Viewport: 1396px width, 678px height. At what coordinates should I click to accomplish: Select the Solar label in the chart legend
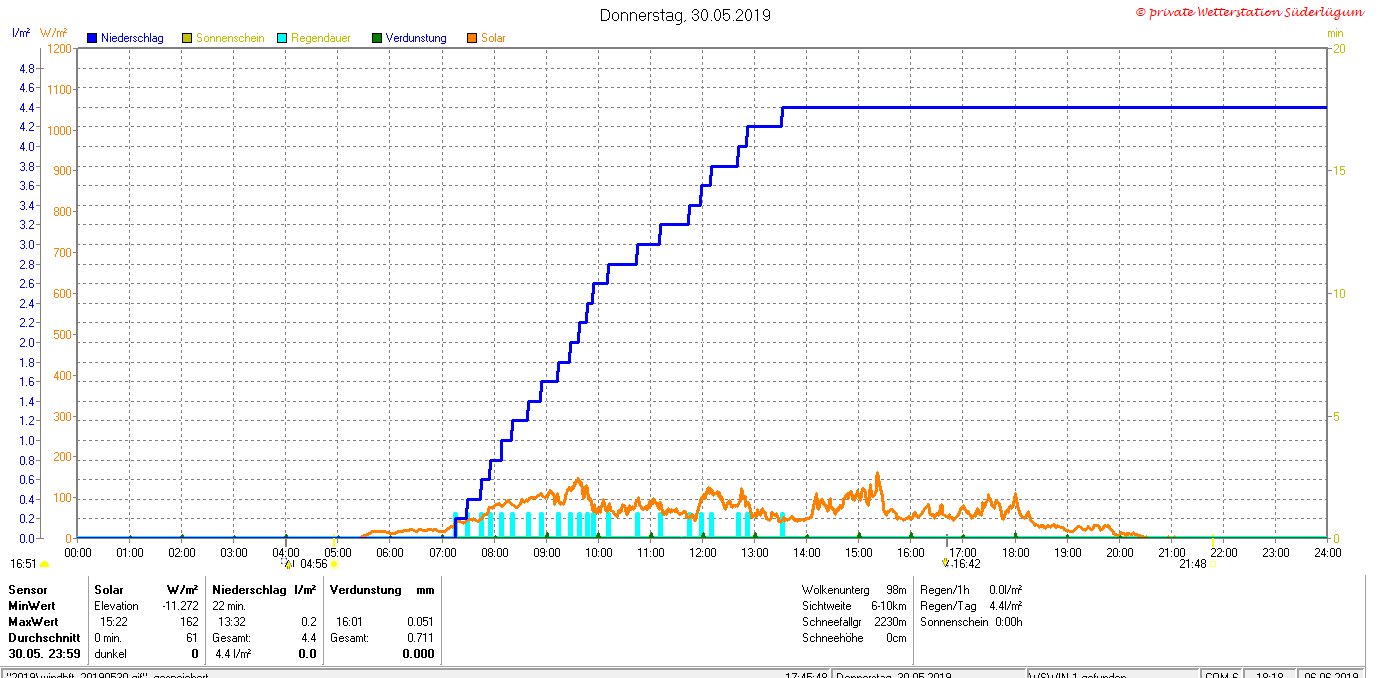click(x=493, y=38)
